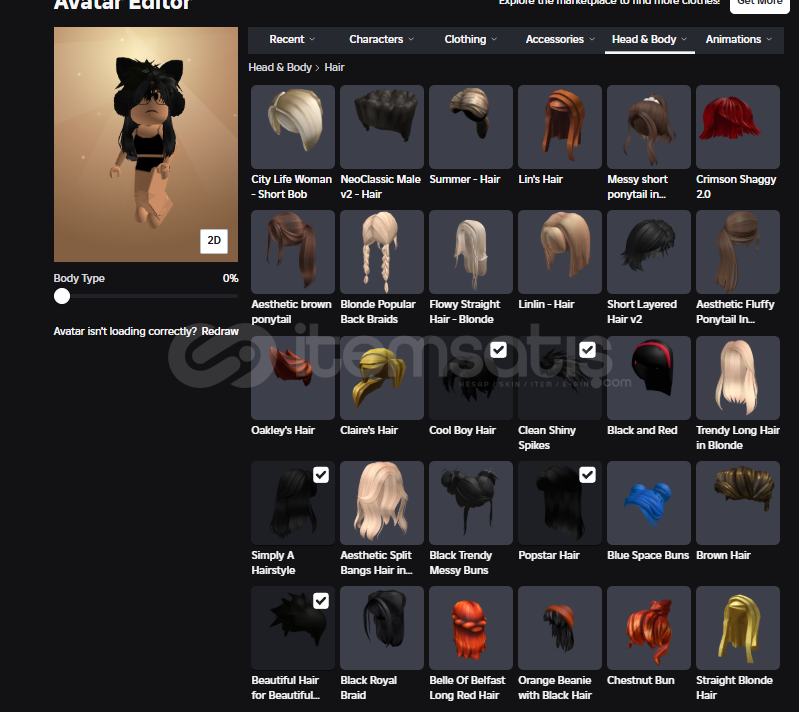This screenshot has height=712, width=799.
Task: Open the Head & Body tab
Action: [x=649, y=39]
